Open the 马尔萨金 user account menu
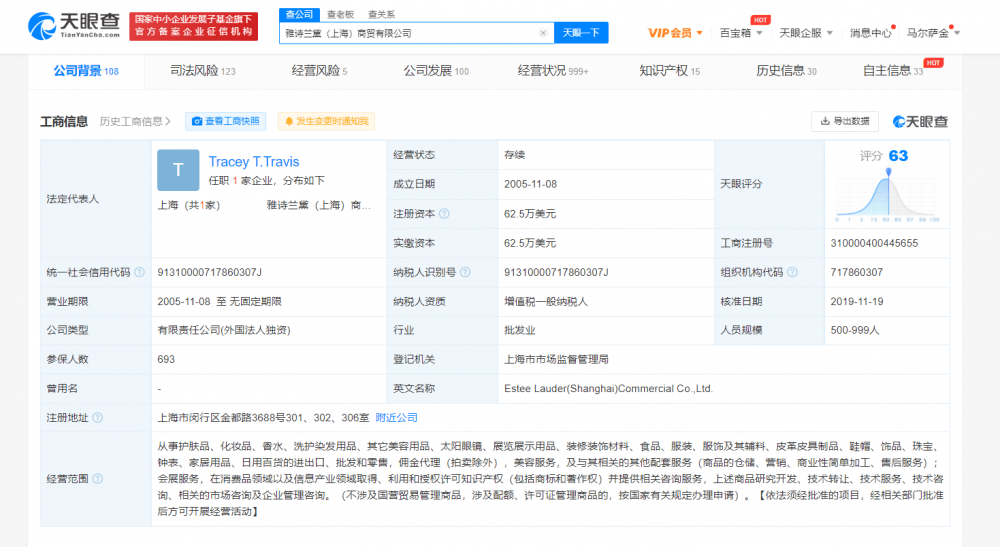1000x547 pixels. tap(932, 33)
